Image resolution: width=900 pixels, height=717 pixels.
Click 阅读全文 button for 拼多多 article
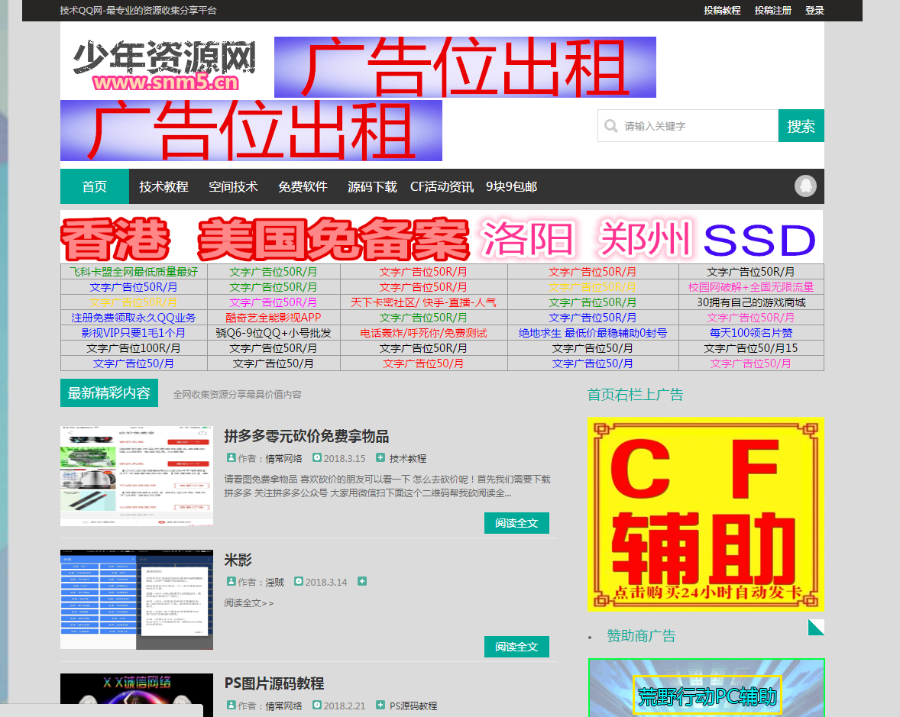click(517, 523)
